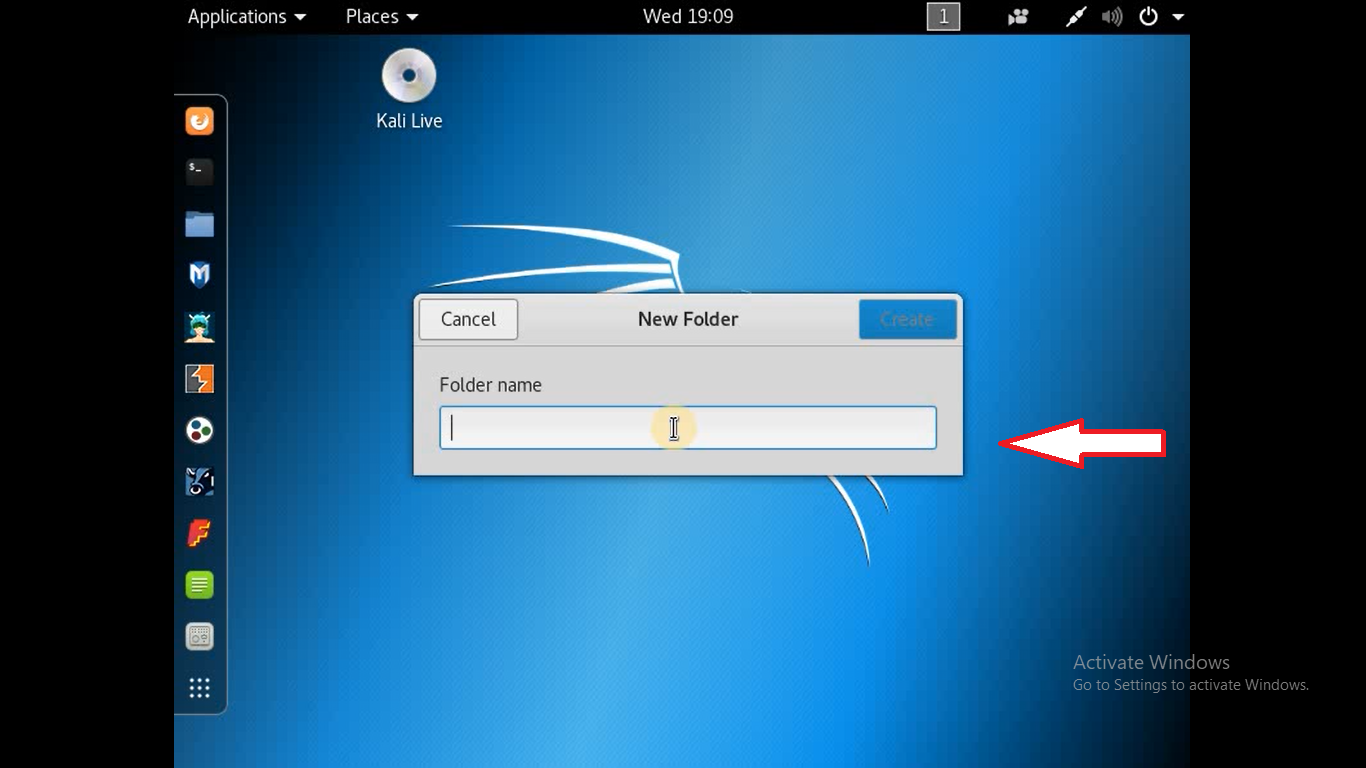The height and width of the screenshot is (768, 1366).
Task: Open the BeEF bull-icon app in the dock
Action: coord(200,482)
